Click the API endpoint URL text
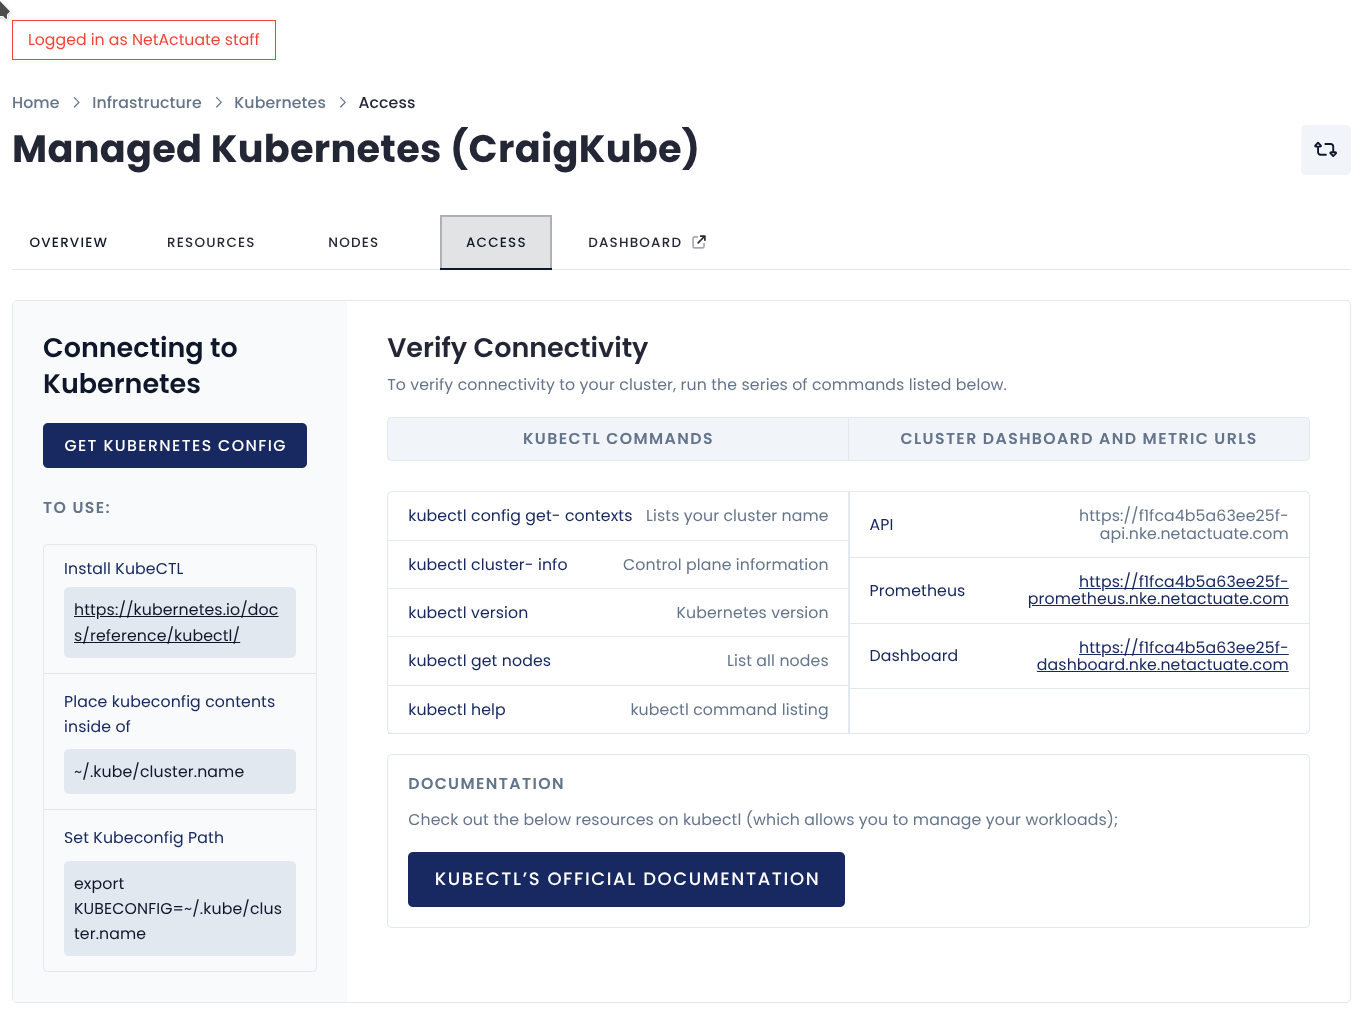Viewport: 1363px width, 1013px height. coord(1183,524)
